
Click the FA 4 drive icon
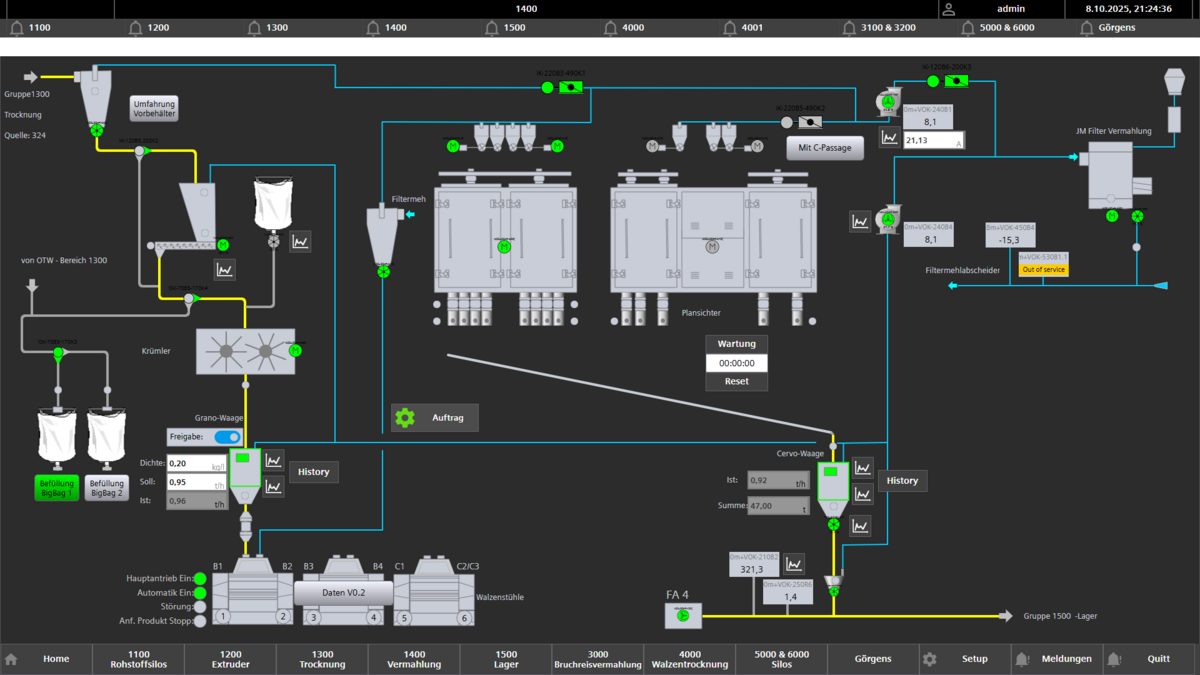[683, 615]
